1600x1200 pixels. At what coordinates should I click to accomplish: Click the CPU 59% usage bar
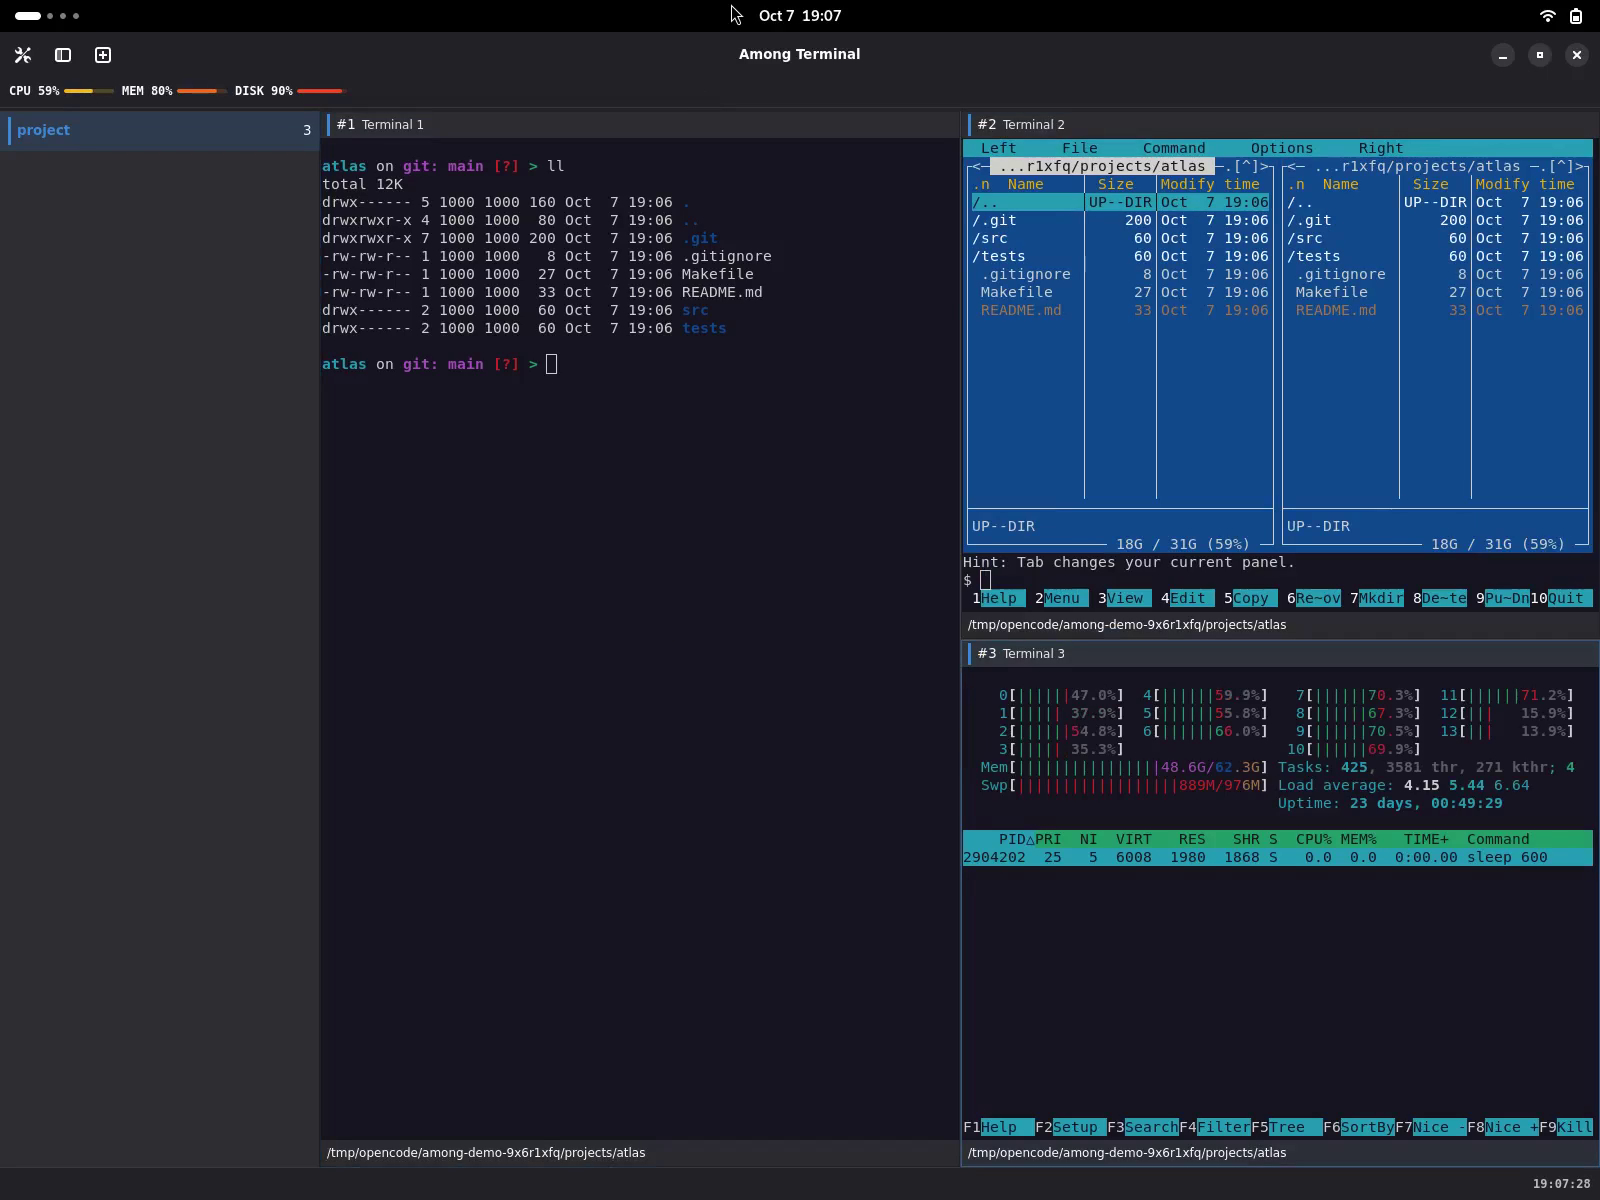(x=89, y=91)
